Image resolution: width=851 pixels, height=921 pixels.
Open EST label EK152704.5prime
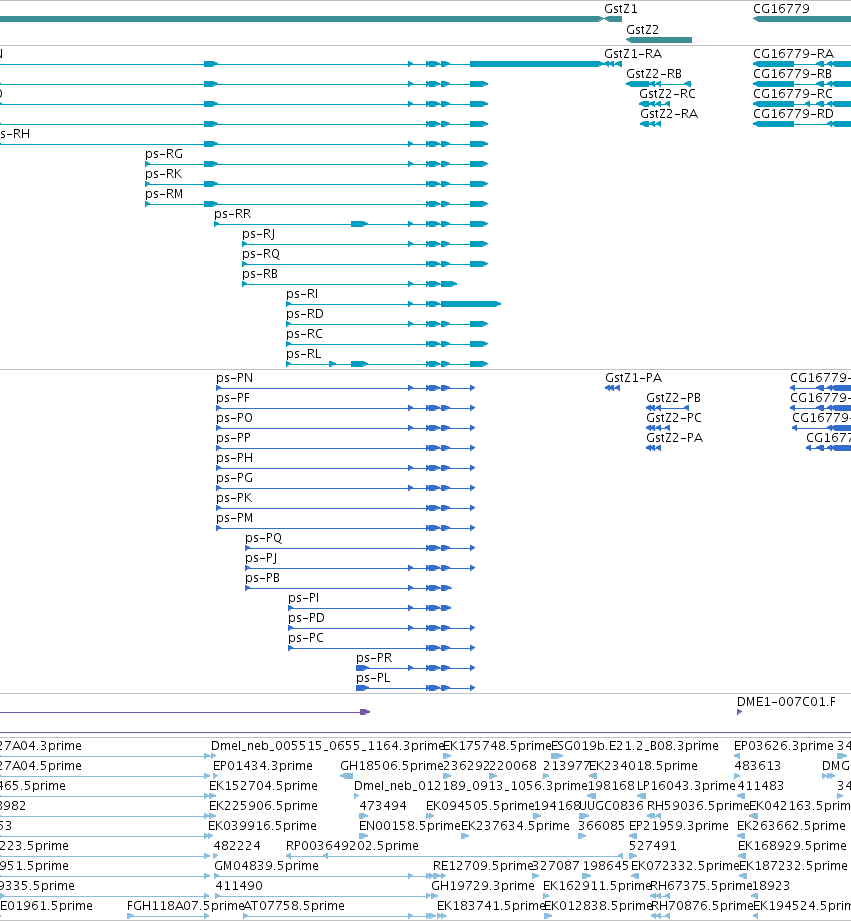(x=263, y=786)
